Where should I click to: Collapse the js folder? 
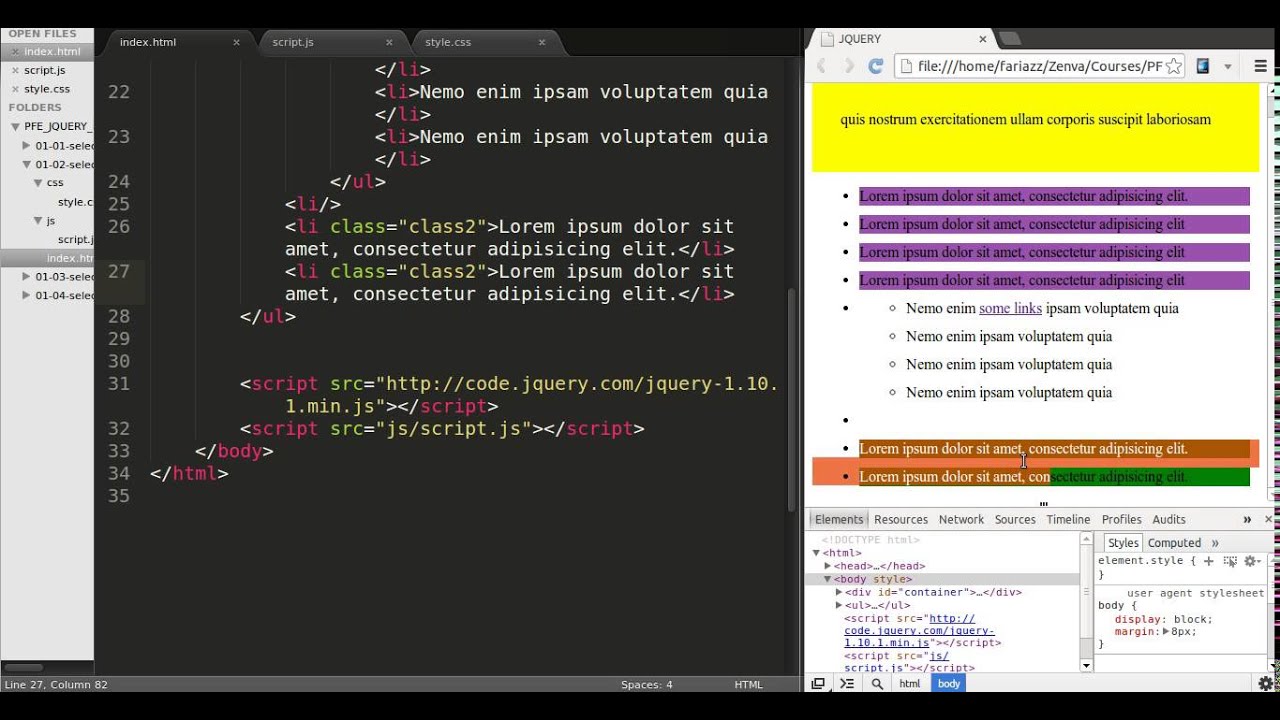38,220
